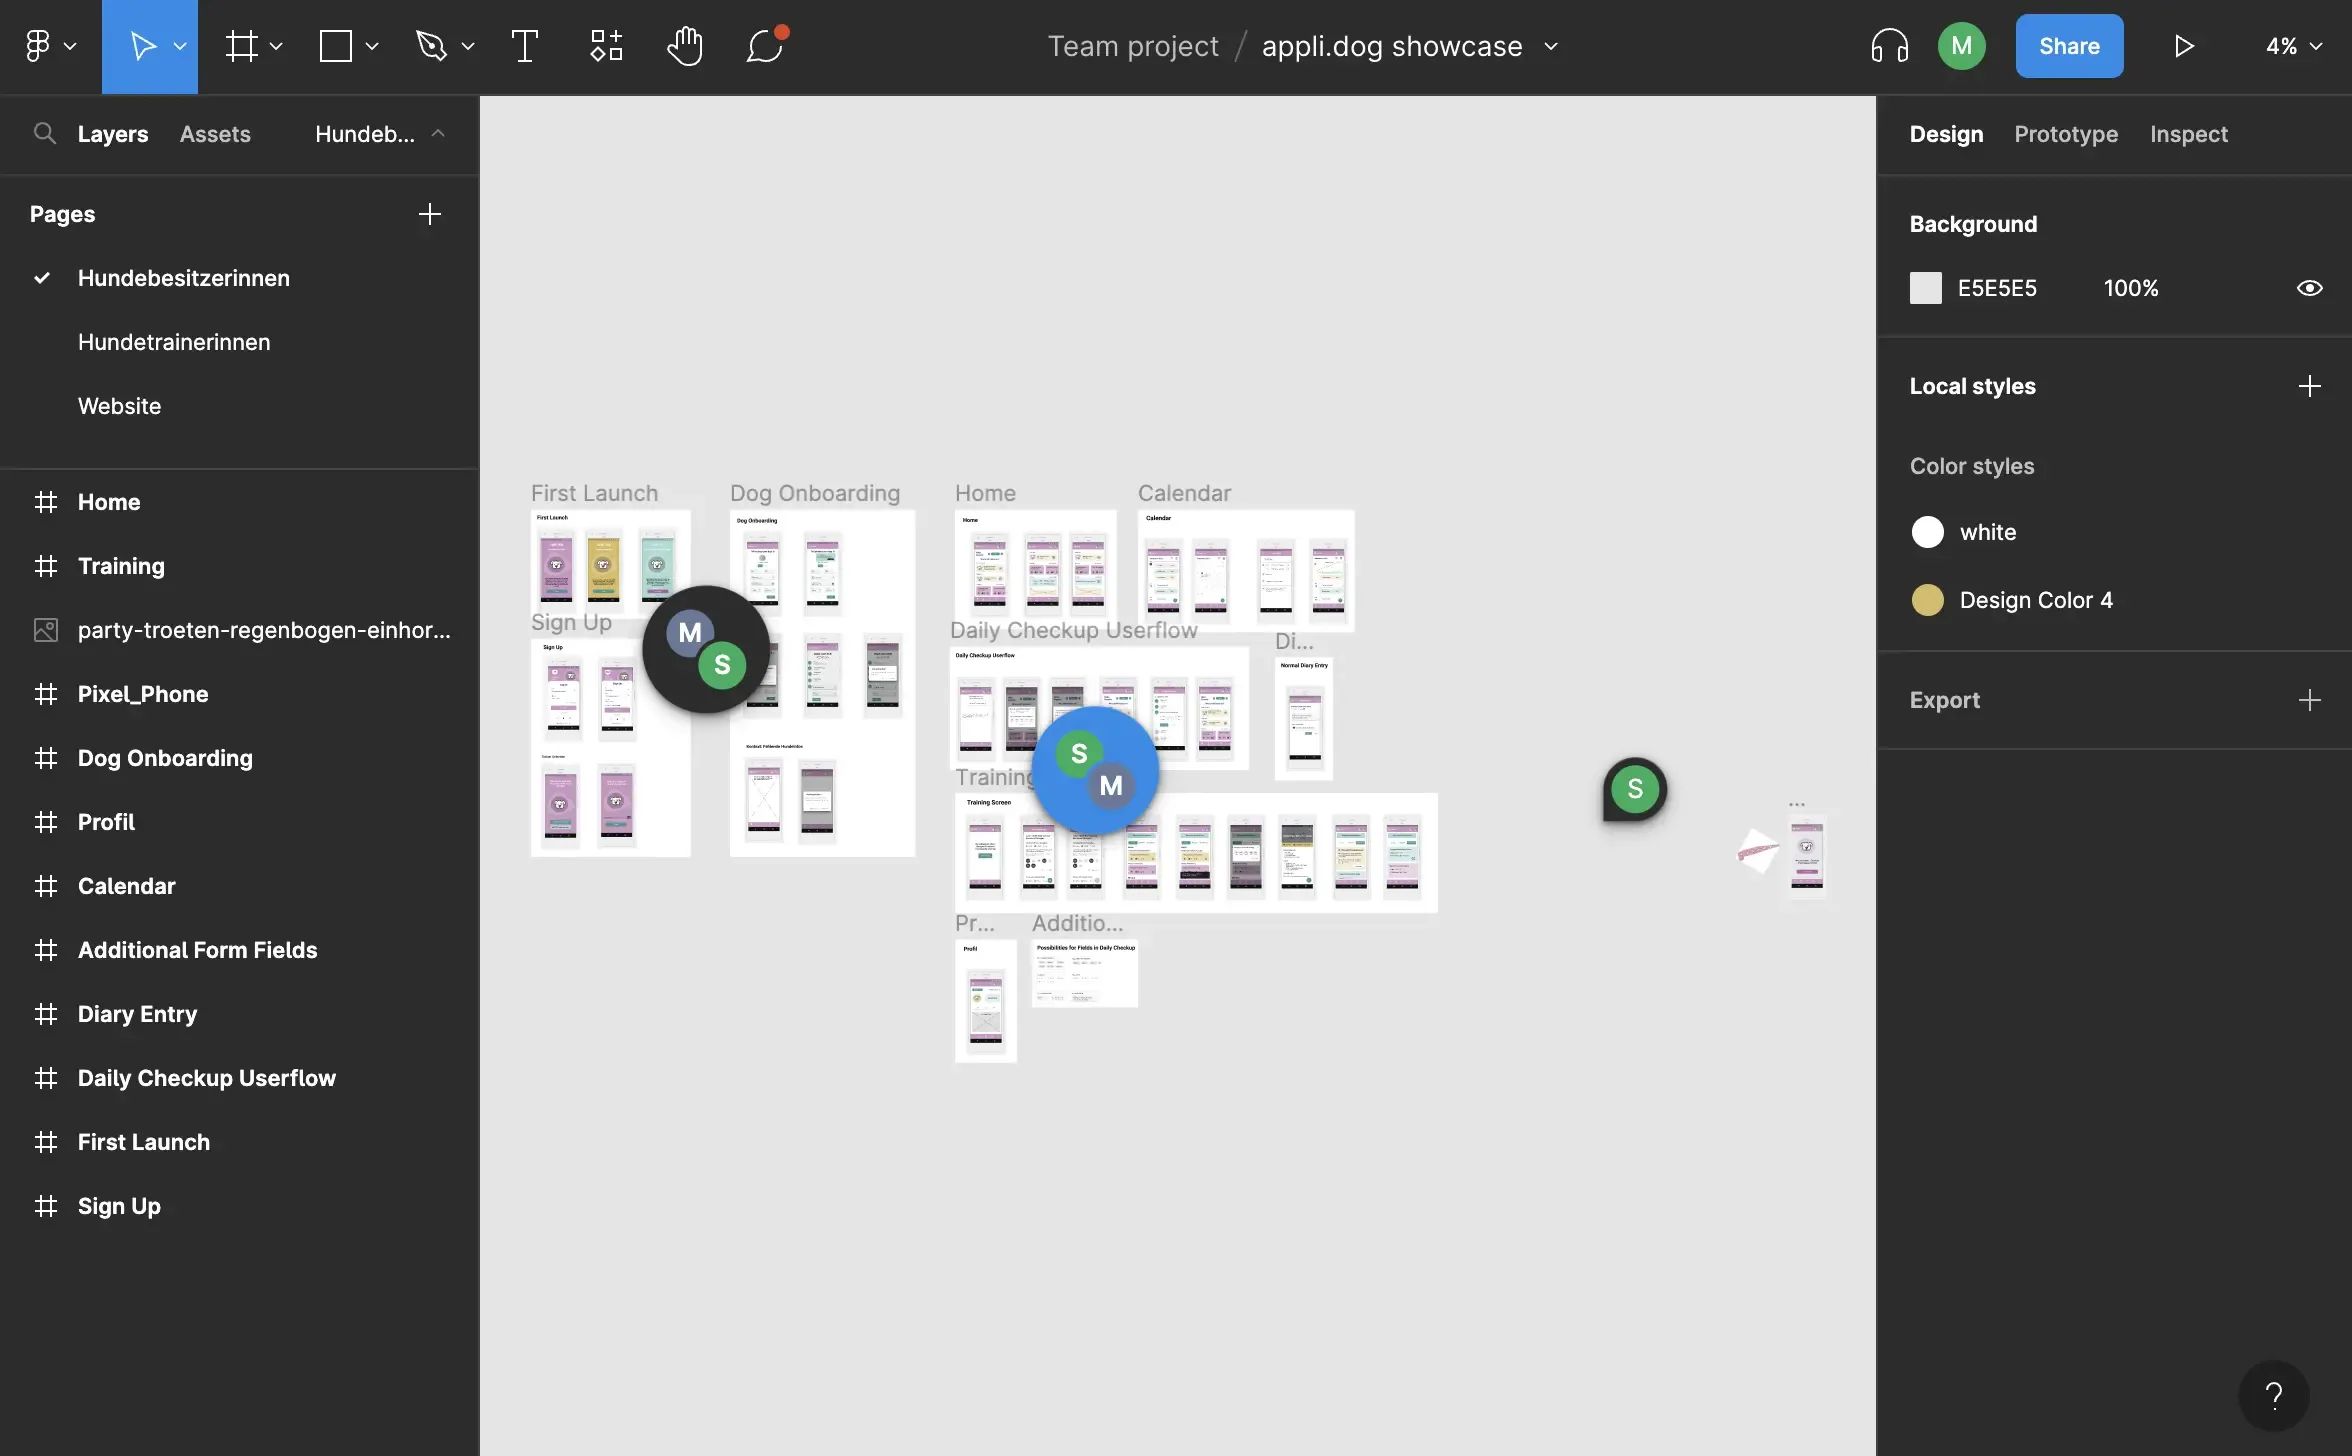Click the search icon in the Layers panel
This screenshot has width=2352, height=1456.
[x=45, y=133]
